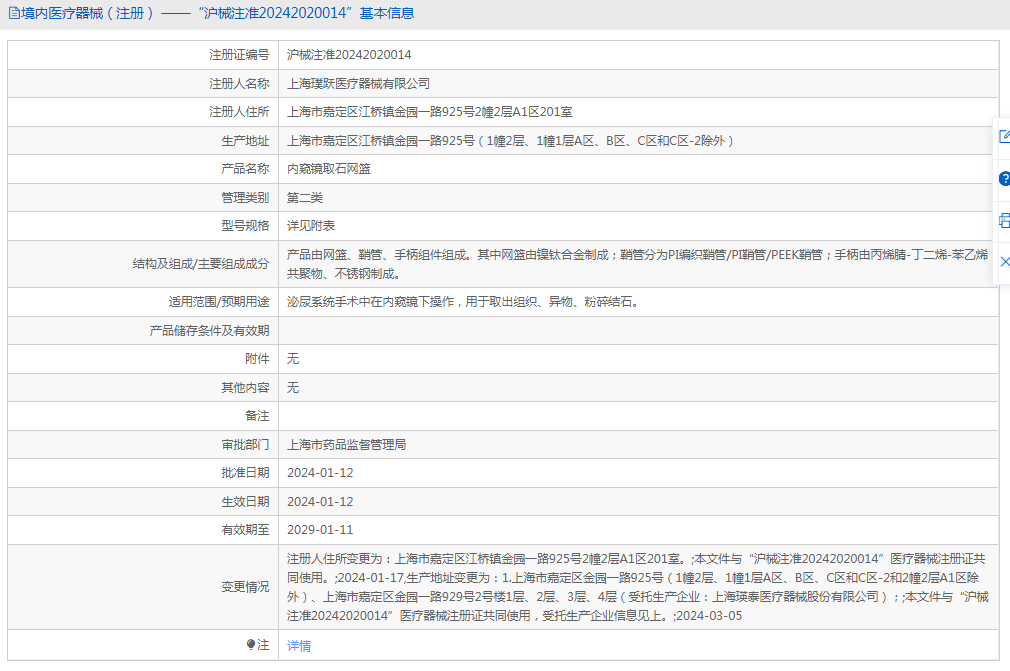Image resolution: width=1010 pixels, height=671 pixels.
Task: Click the 附件 row label
Action: click(257, 359)
